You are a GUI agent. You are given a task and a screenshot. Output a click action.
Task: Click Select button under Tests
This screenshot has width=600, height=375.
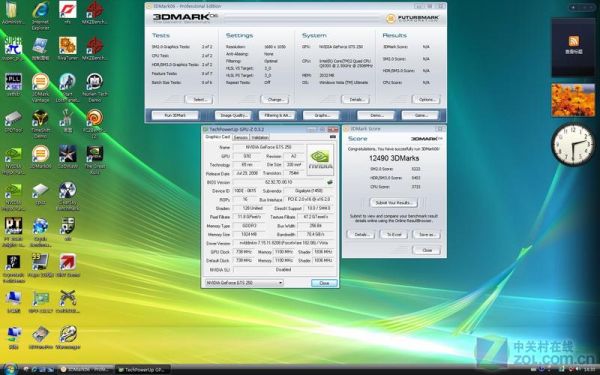pyautogui.click(x=199, y=99)
